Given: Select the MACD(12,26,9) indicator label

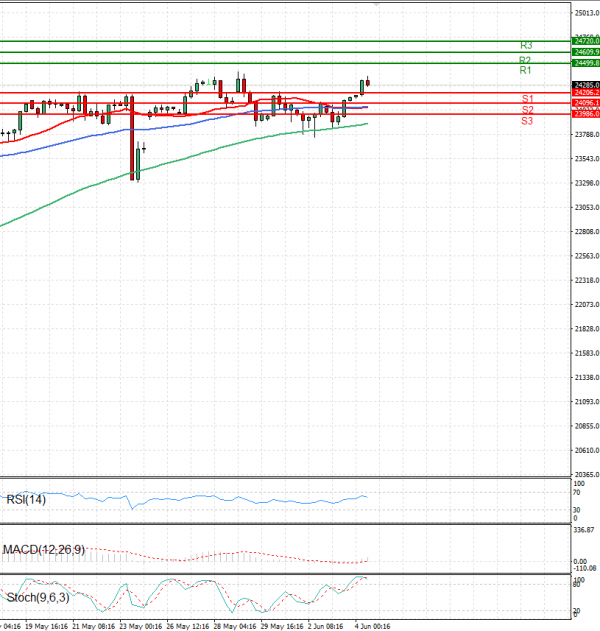Looking at the screenshot, I should [44, 550].
